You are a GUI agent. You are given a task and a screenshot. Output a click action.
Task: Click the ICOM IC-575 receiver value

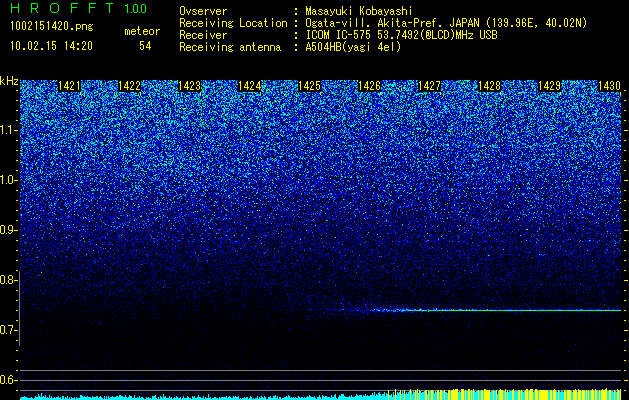[x=401, y=35]
